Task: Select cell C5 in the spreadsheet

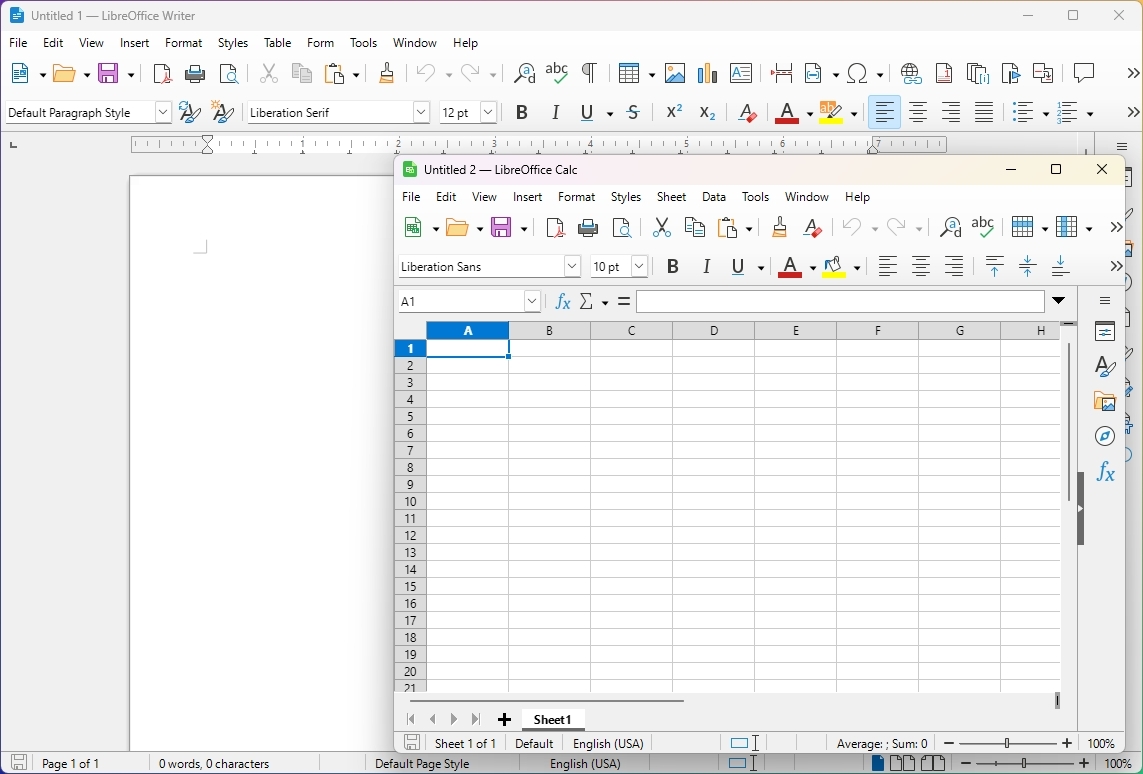Action: click(x=630, y=417)
